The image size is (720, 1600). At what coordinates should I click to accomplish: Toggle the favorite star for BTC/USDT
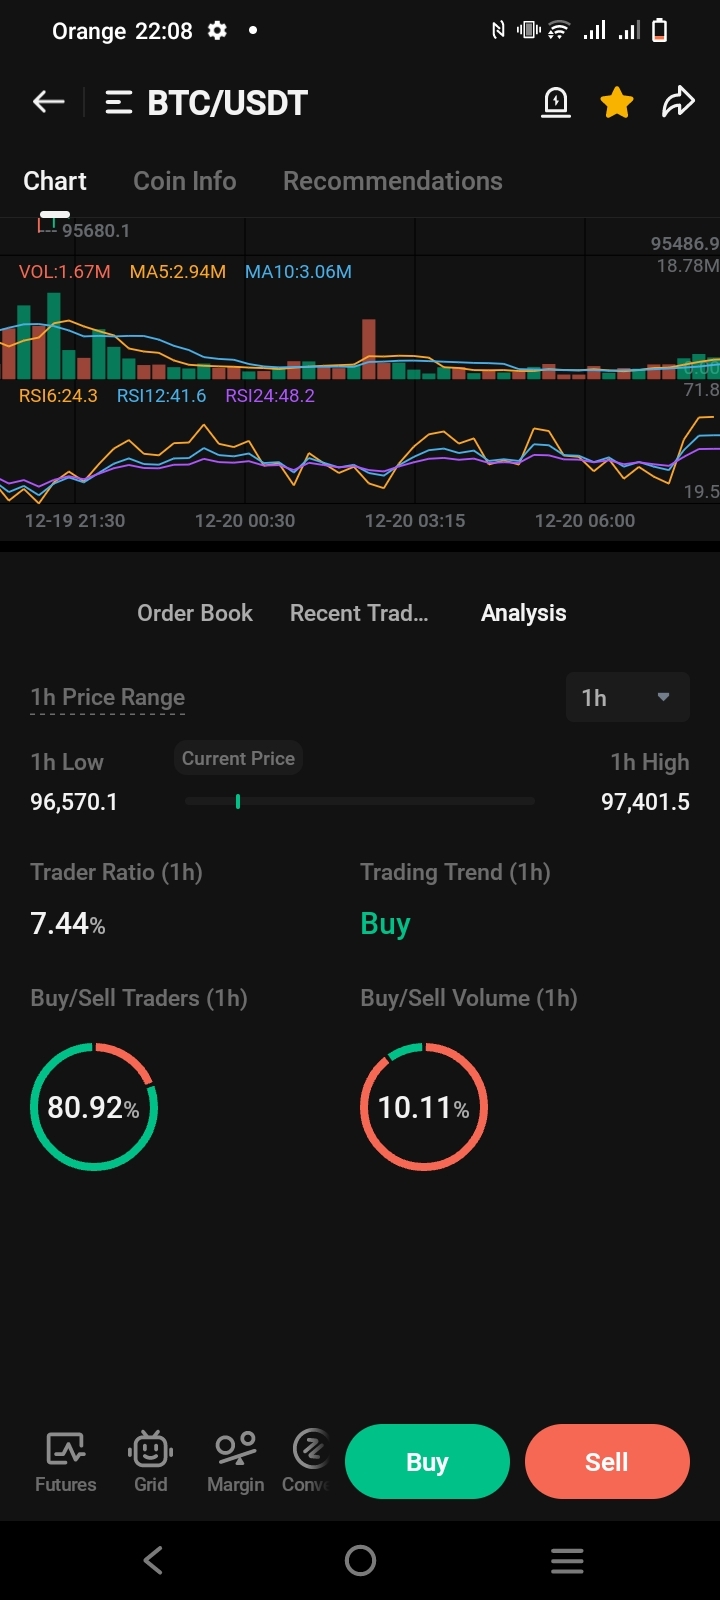617,102
